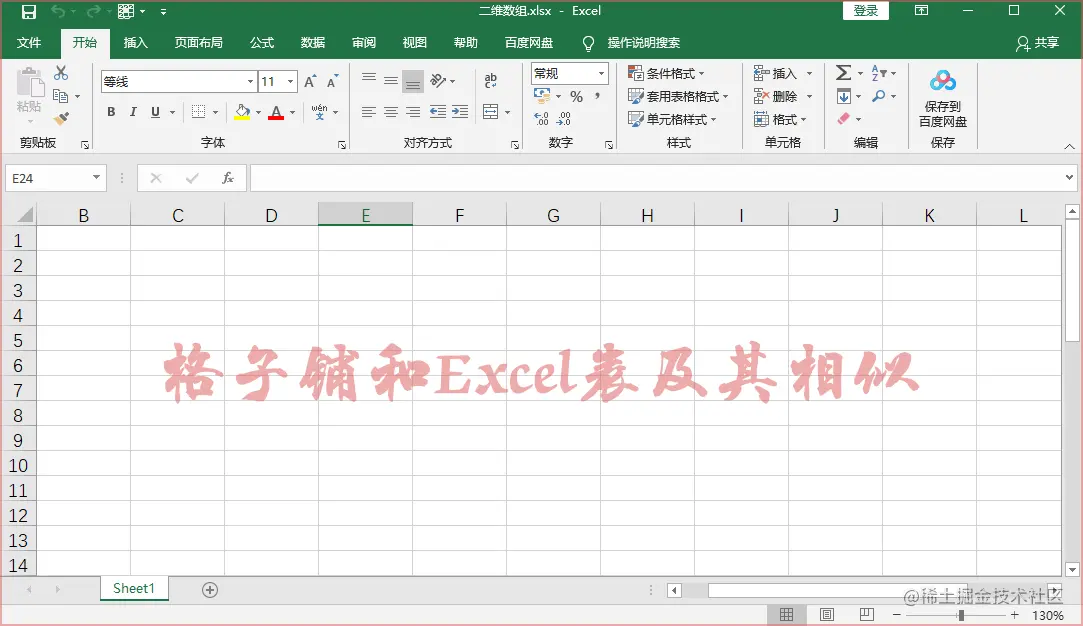Screen dimensions: 1083x626
Task: Open the 文件 (File) tab
Action: pyautogui.click(x=29, y=43)
